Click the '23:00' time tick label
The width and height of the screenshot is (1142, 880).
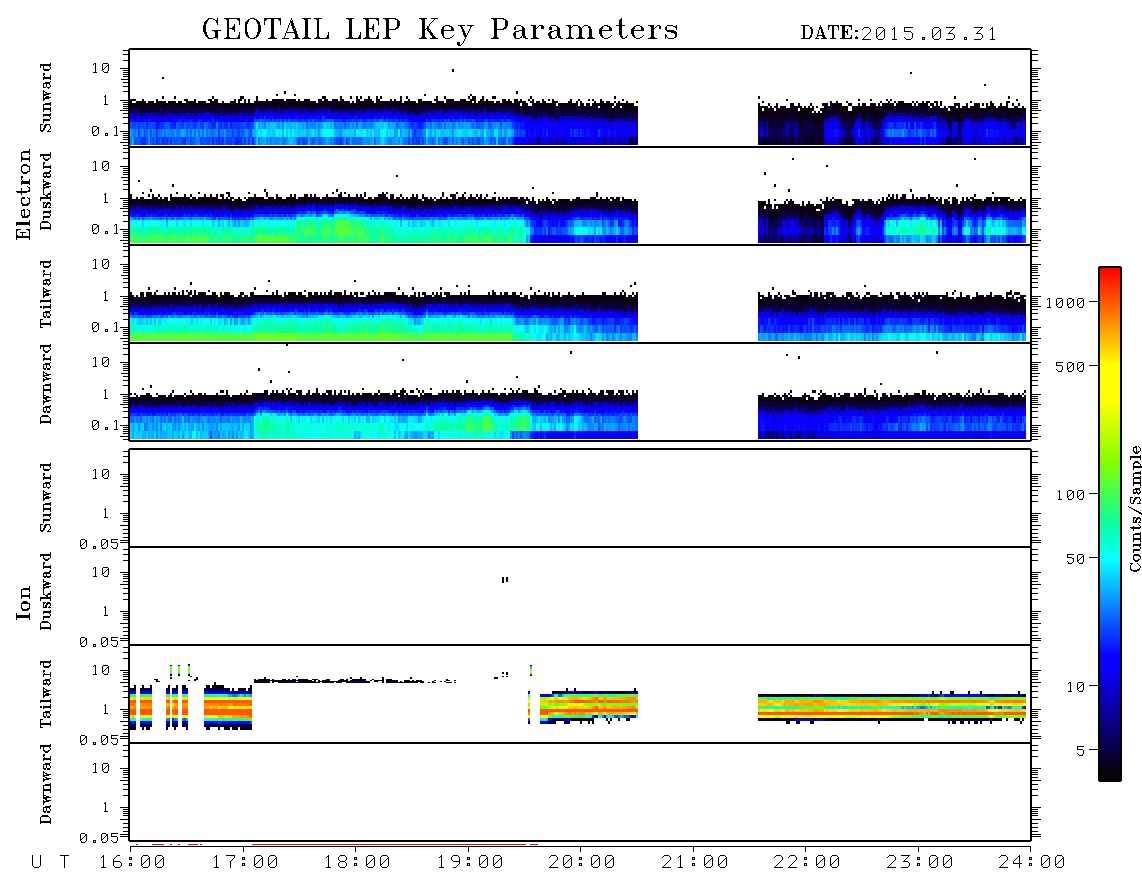point(920,863)
